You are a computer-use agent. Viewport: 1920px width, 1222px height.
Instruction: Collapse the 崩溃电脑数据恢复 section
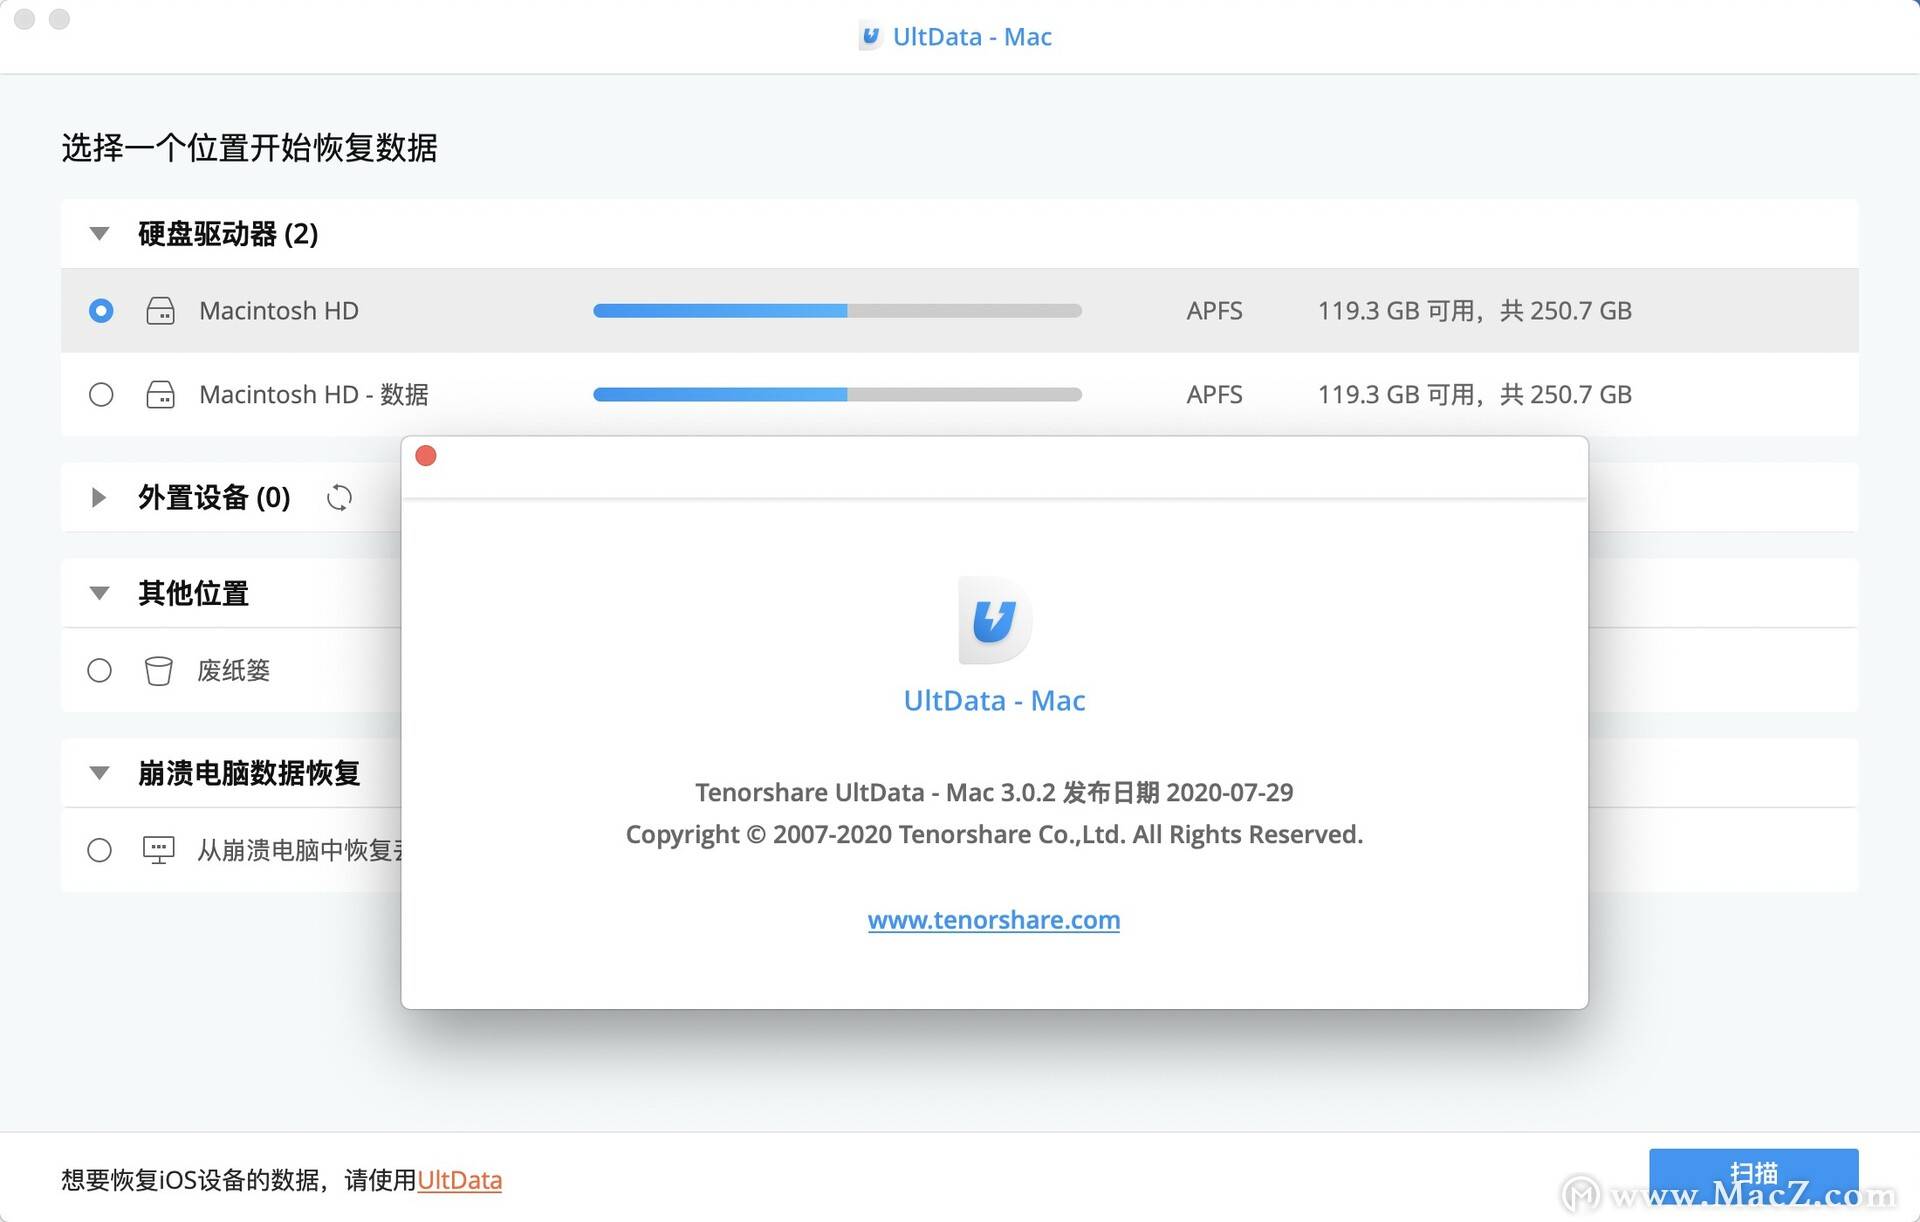click(98, 772)
